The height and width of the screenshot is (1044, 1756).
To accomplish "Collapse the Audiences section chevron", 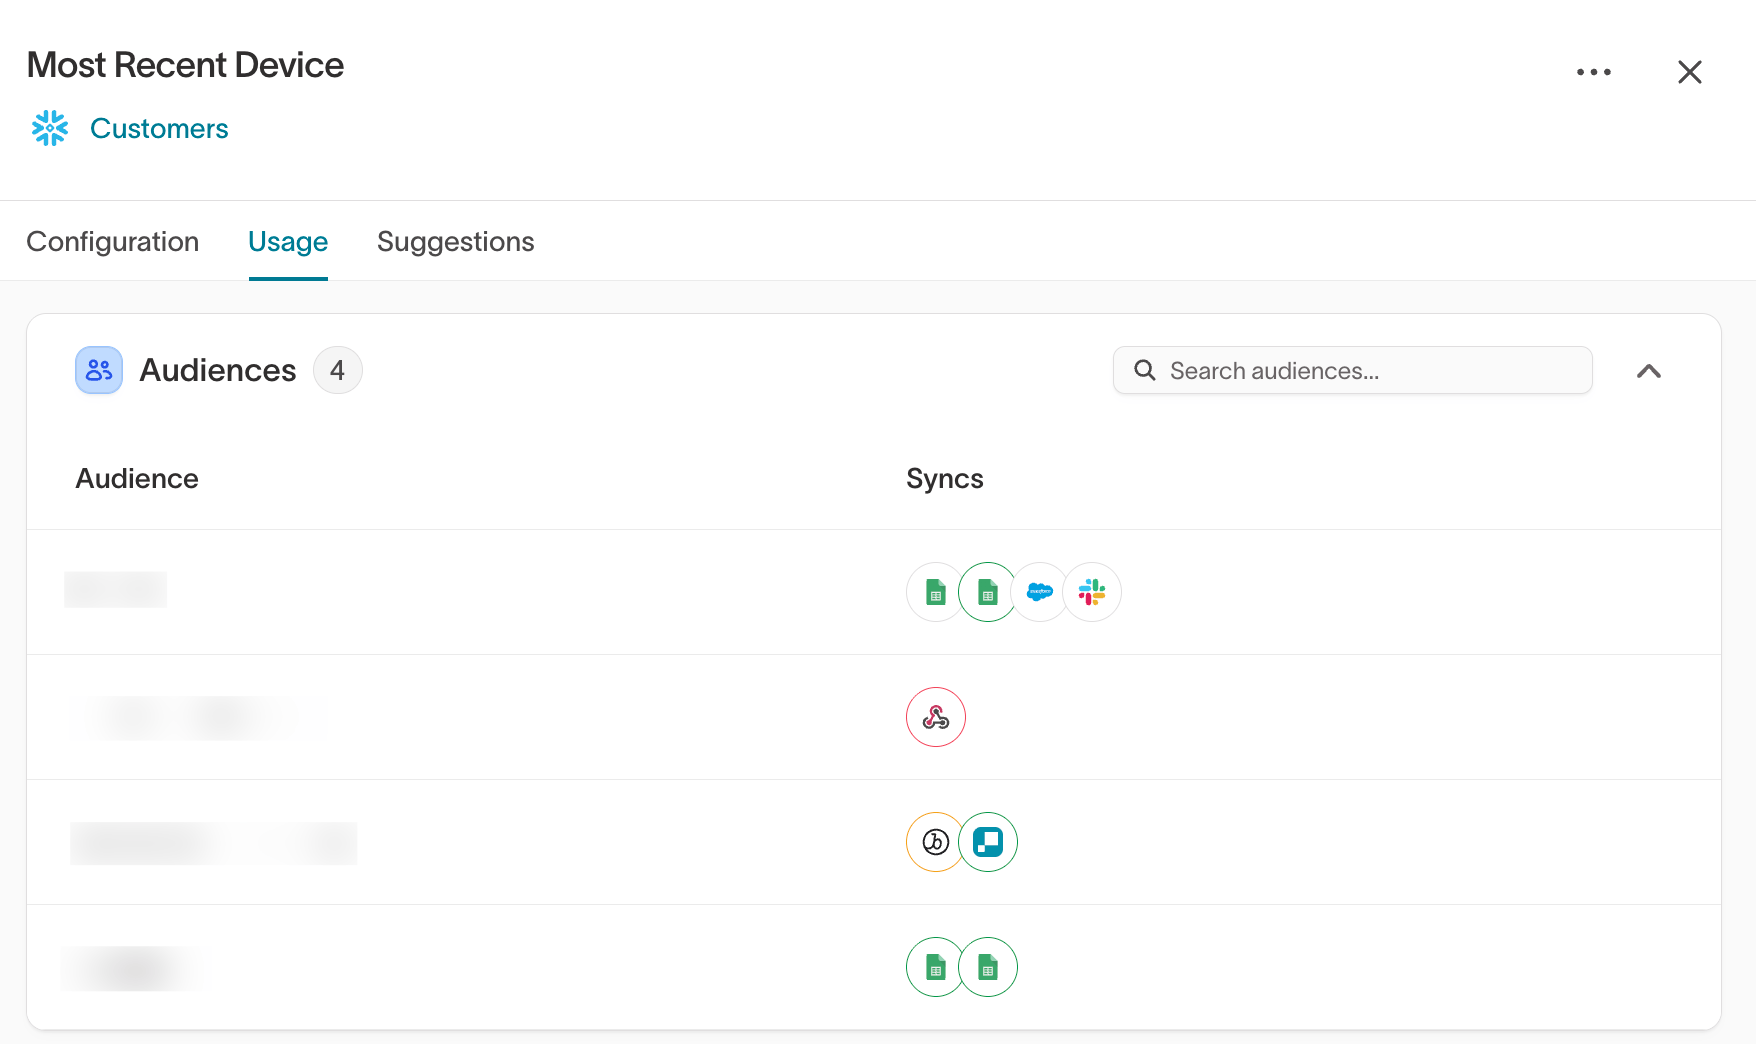I will point(1649,371).
